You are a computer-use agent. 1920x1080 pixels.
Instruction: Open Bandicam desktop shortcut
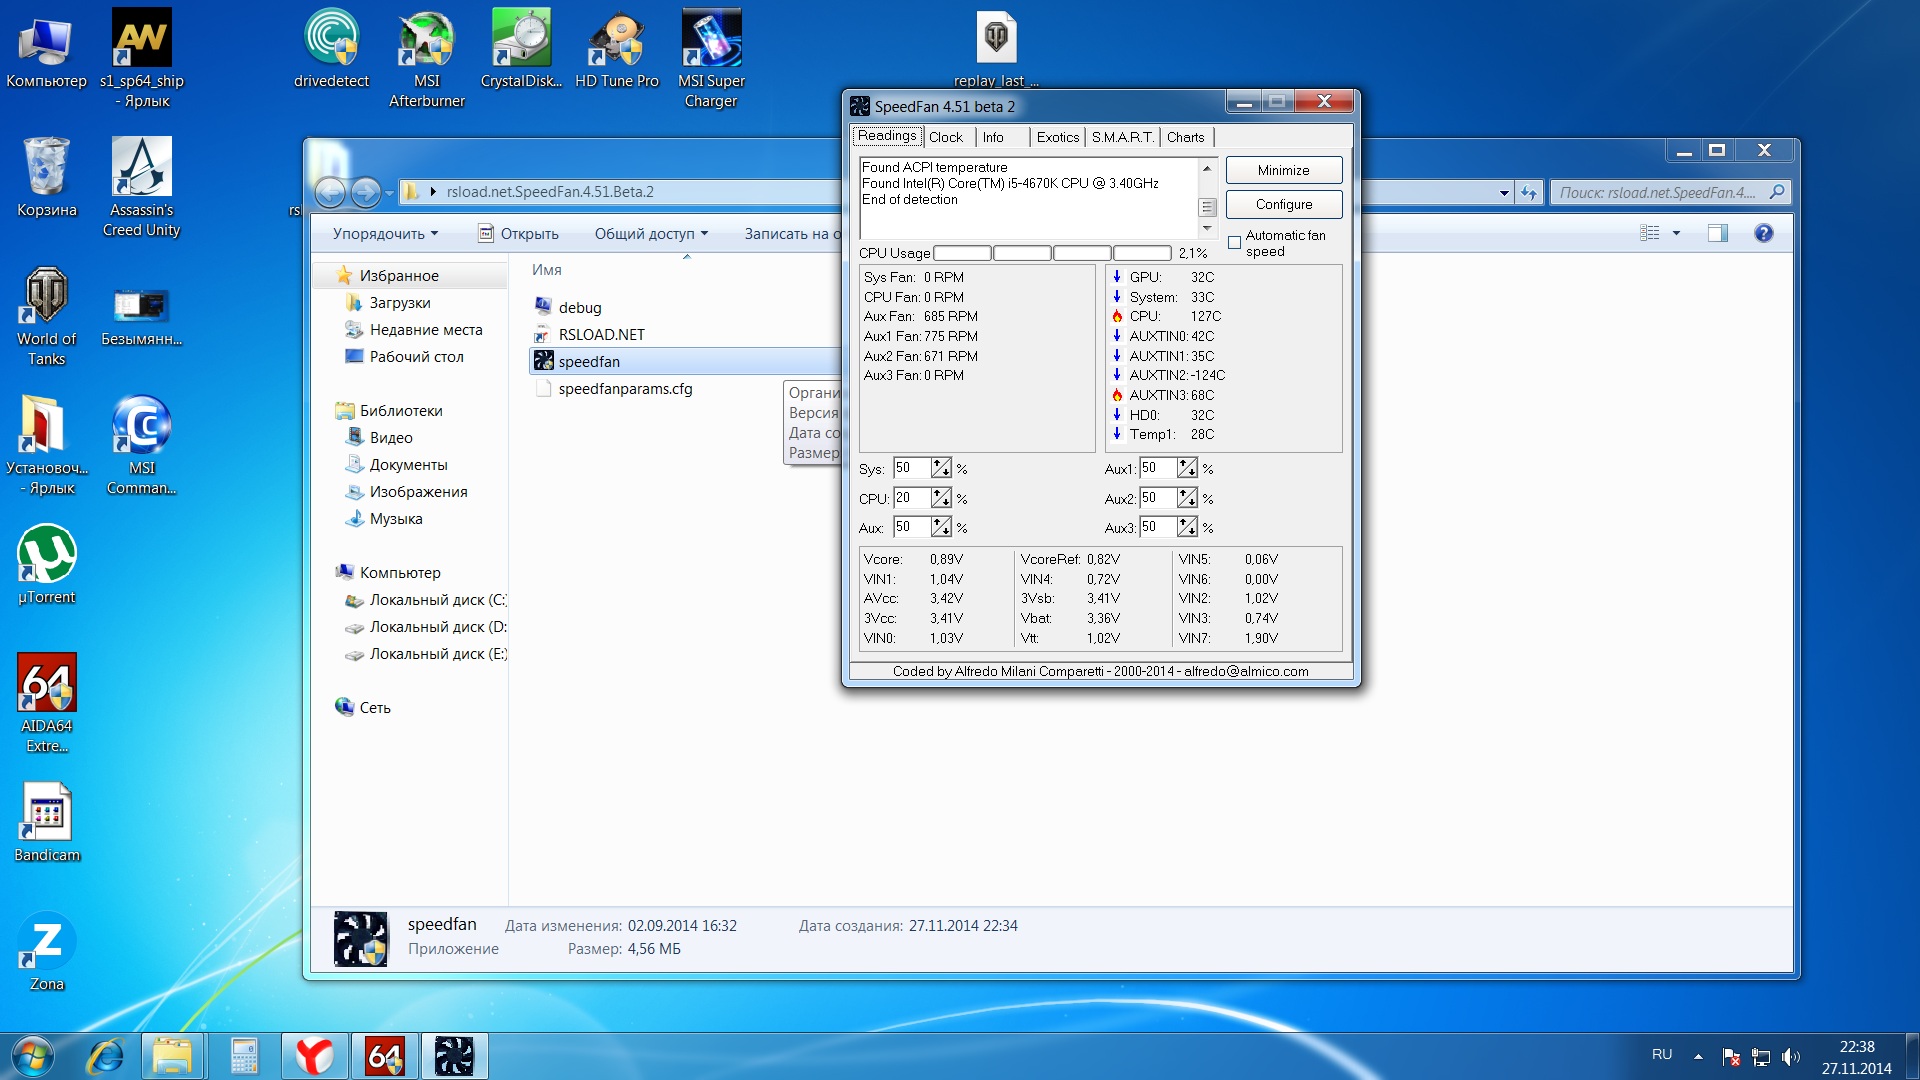47,812
